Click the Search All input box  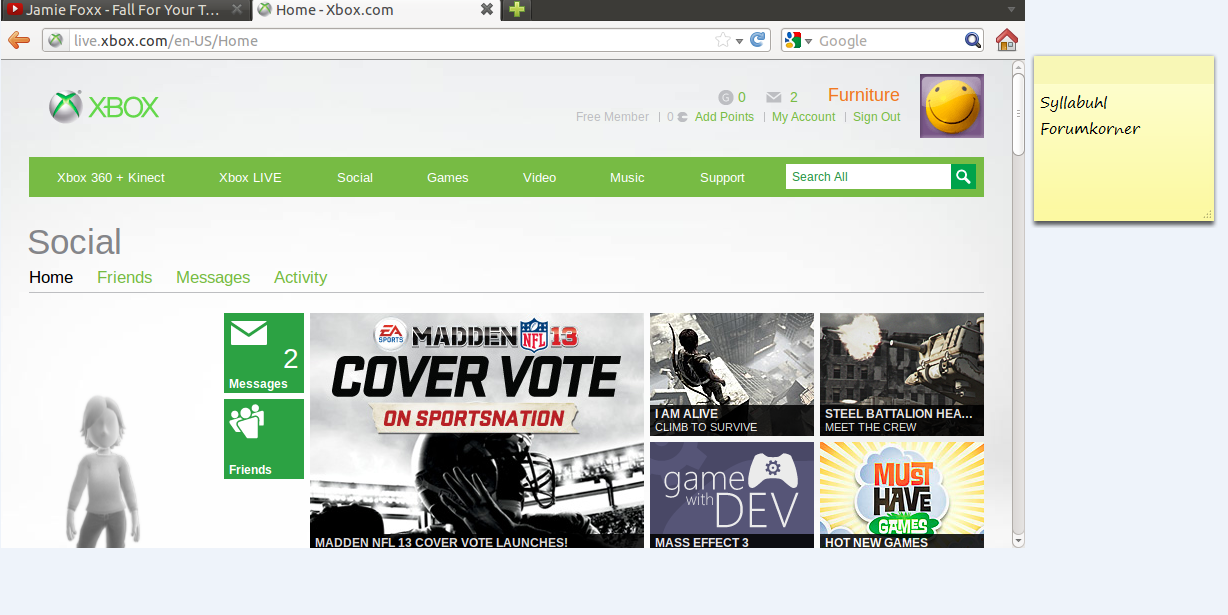point(868,177)
